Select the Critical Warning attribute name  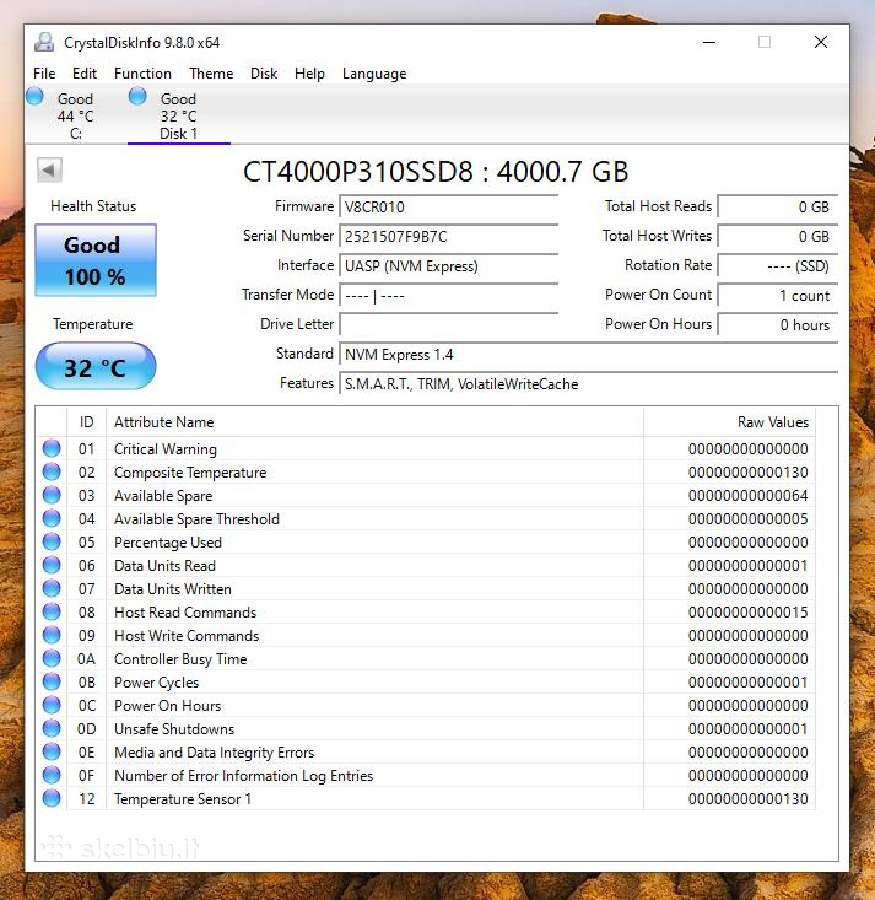tap(165, 449)
